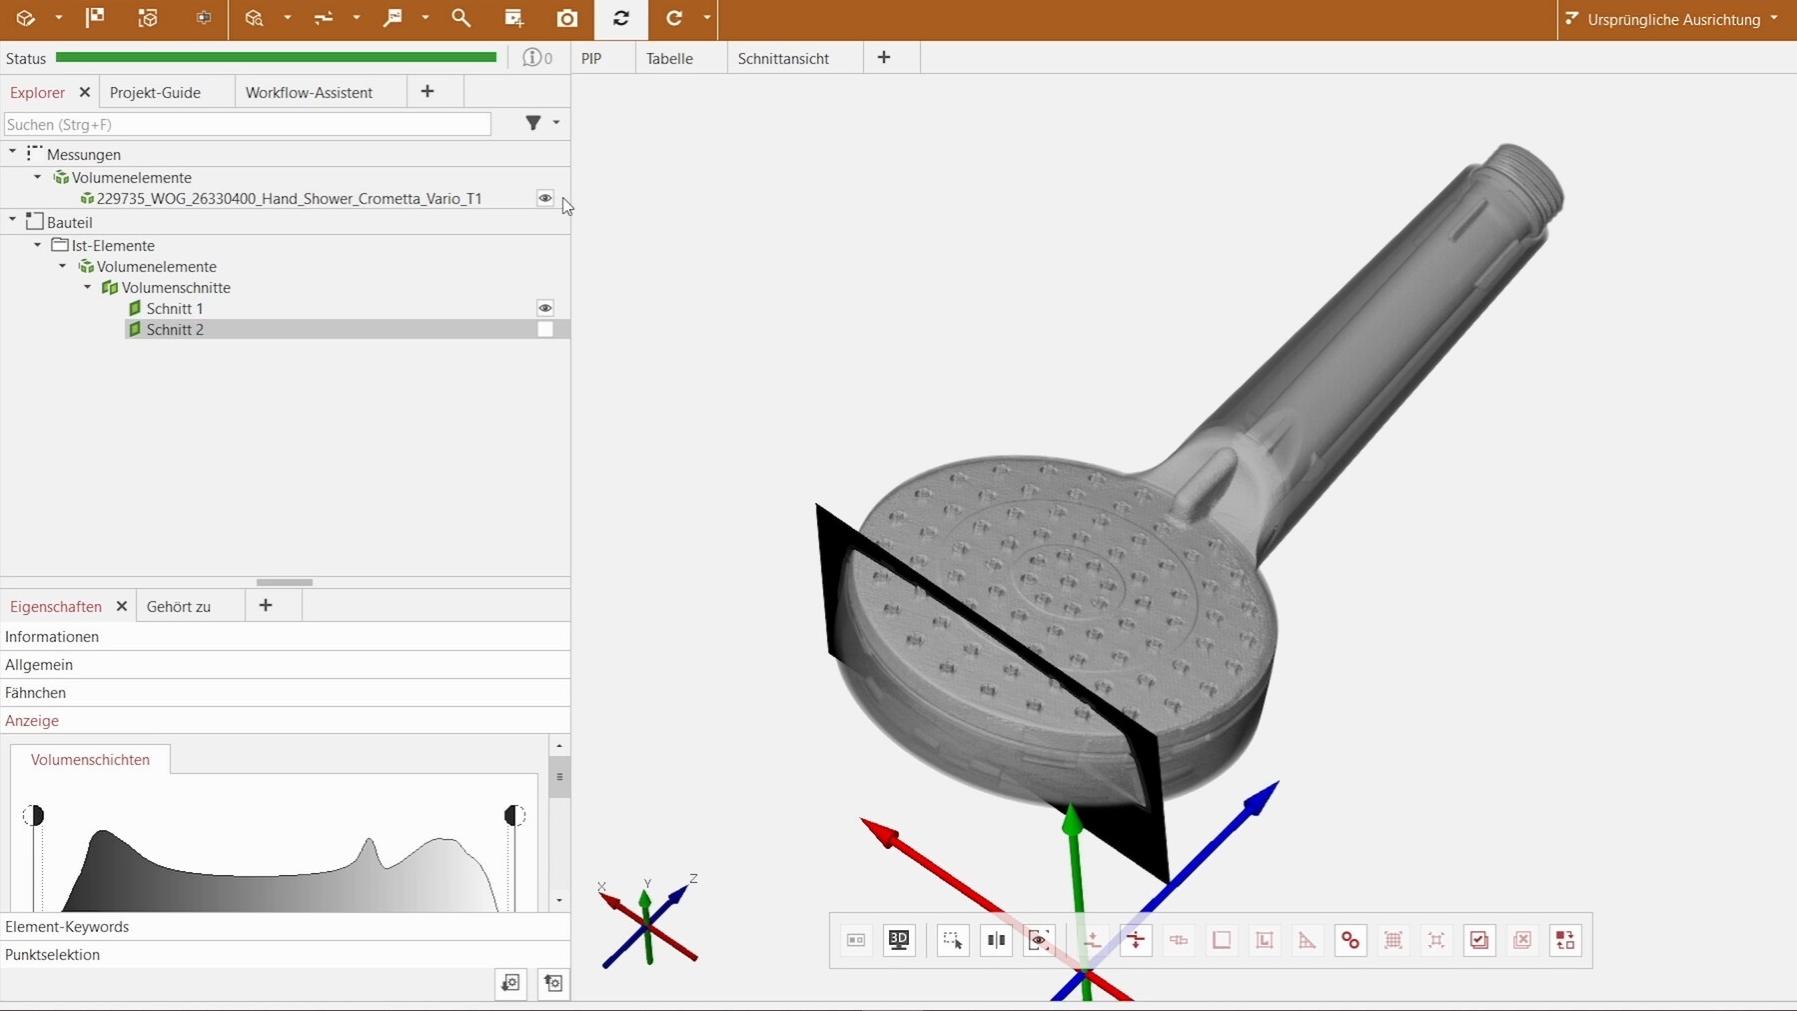Collapse the Ist-Elemente folder node
The image size is (1797, 1011).
37,245
